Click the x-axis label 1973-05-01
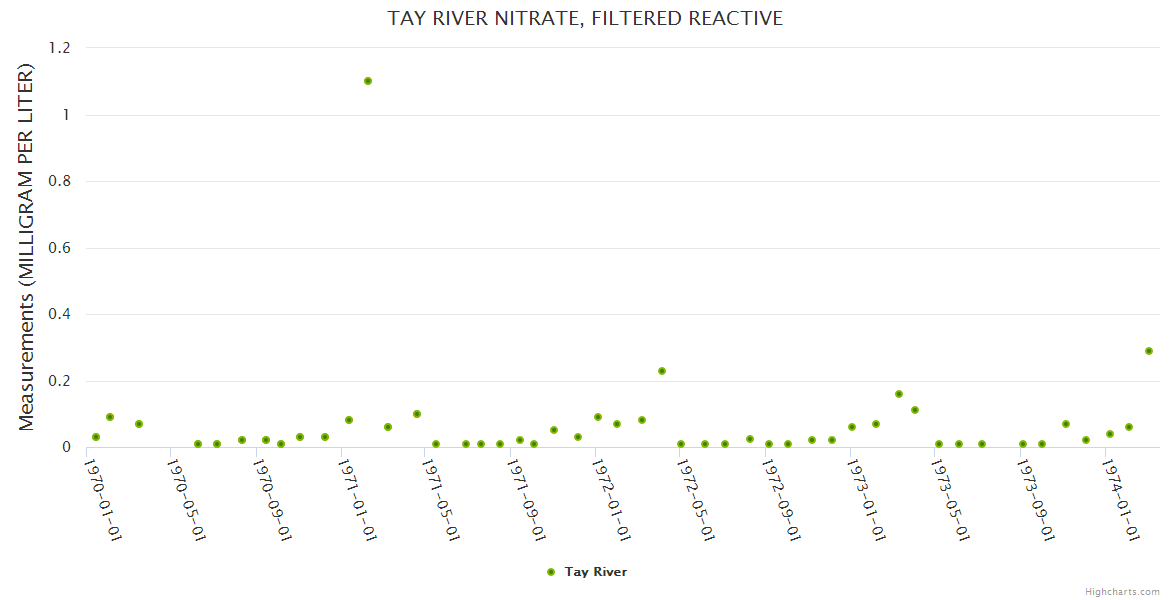 (951, 500)
